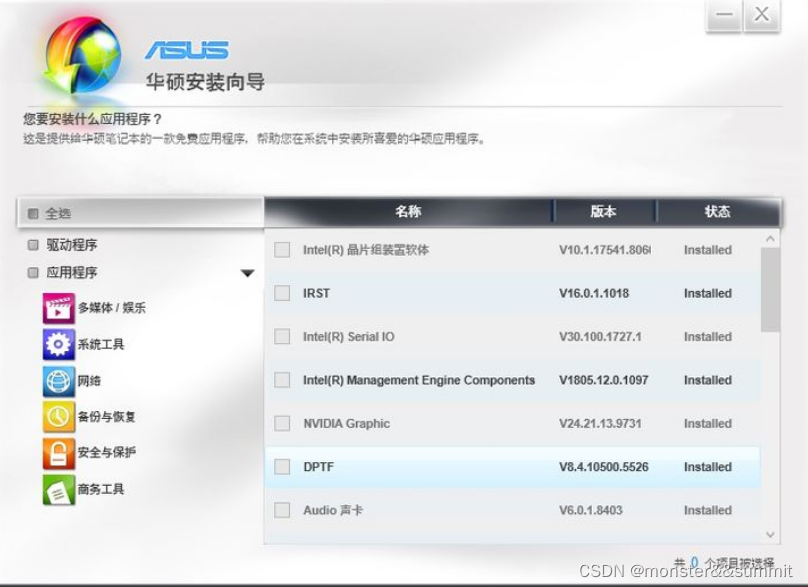Screen dimensions: 808x587
Task: Select the 安全与保护 lock icon
Action: click(59, 453)
